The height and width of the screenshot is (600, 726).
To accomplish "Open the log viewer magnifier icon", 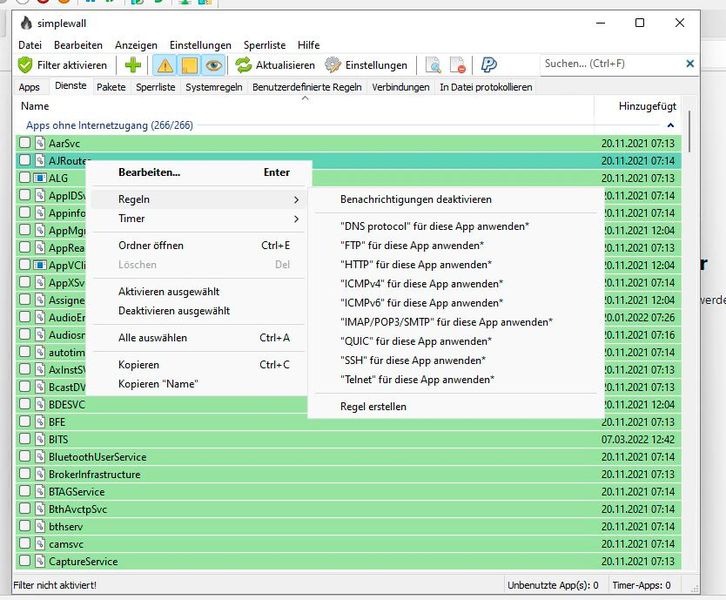I will pyautogui.click(x=434, y=65).
